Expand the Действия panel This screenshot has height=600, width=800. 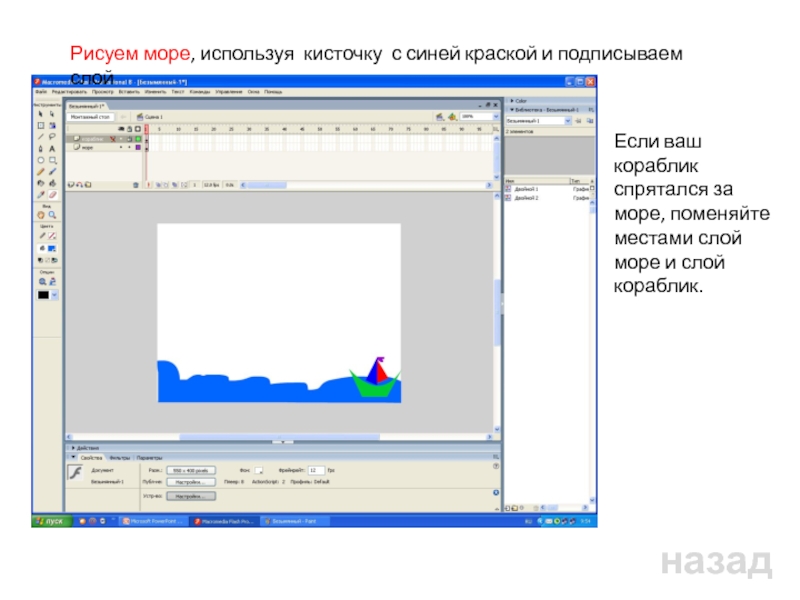[73, 448]
